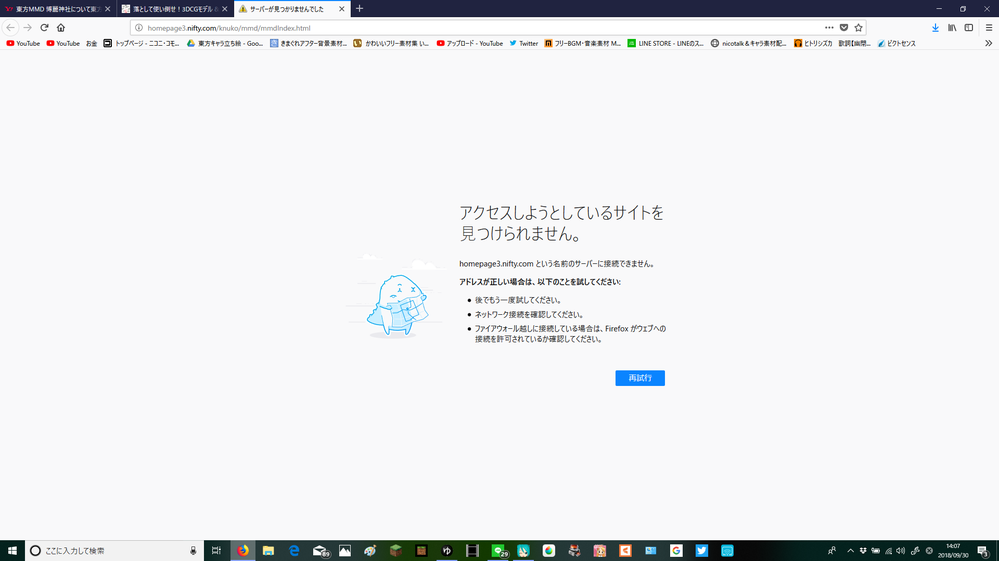The width and height of the screenshot is (999, 561).
Task: Go to the Firefox home page
Action: pyautogui.click(x=61, y=28)
